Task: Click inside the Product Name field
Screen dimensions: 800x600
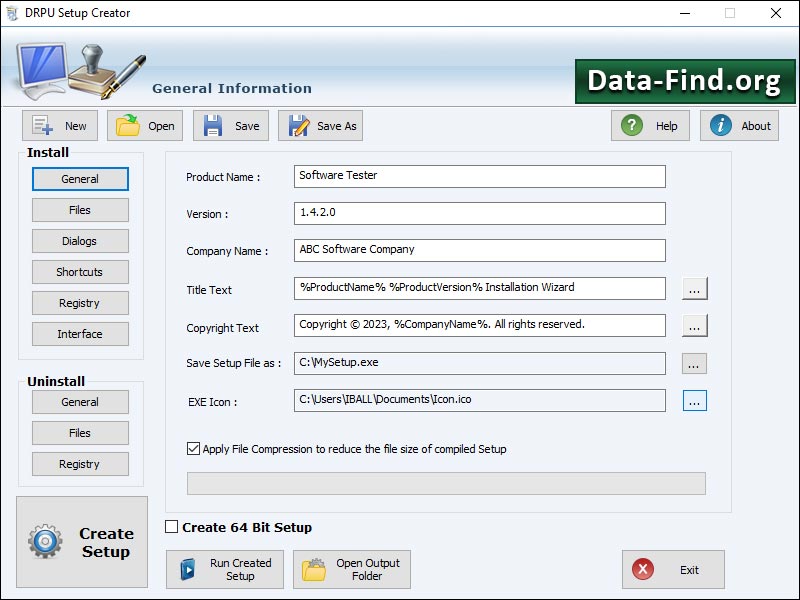Action: tap(478, 175)
